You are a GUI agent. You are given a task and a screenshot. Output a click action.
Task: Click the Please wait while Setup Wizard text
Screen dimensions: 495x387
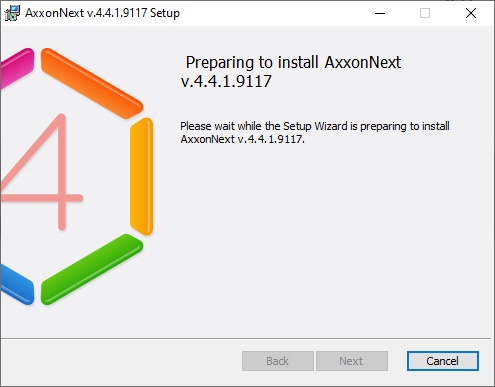pyautogui.click(x=315, y=126)
